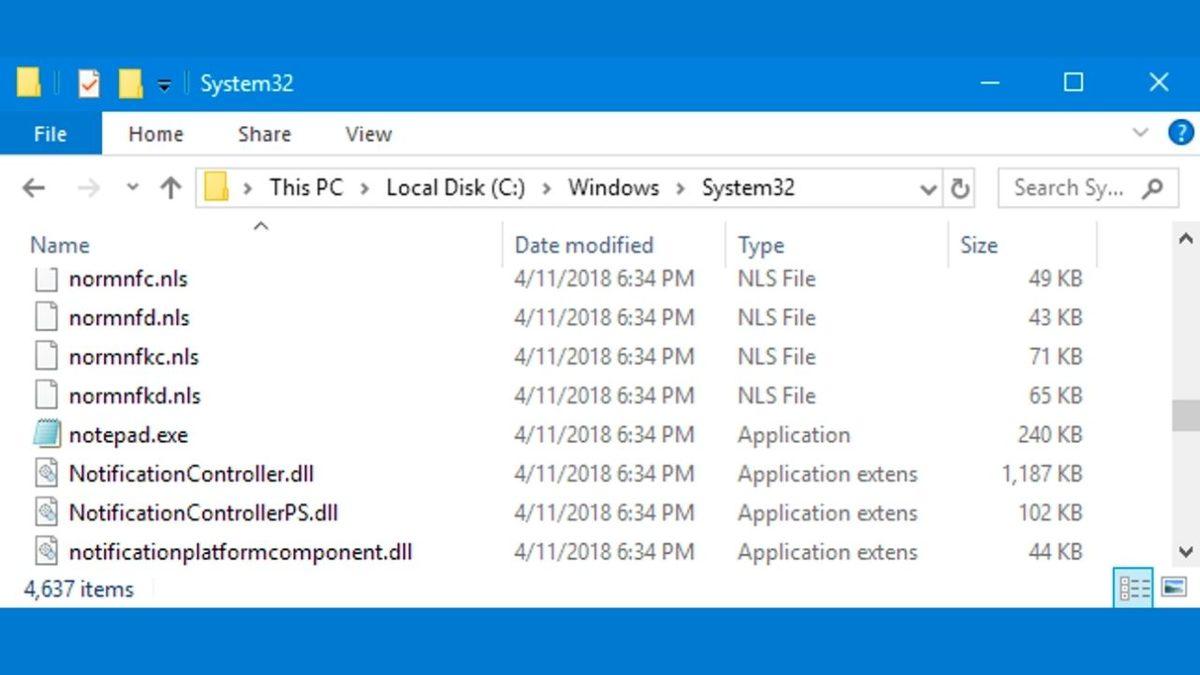Switch to Details view layout

click(x=1133, y=588)
